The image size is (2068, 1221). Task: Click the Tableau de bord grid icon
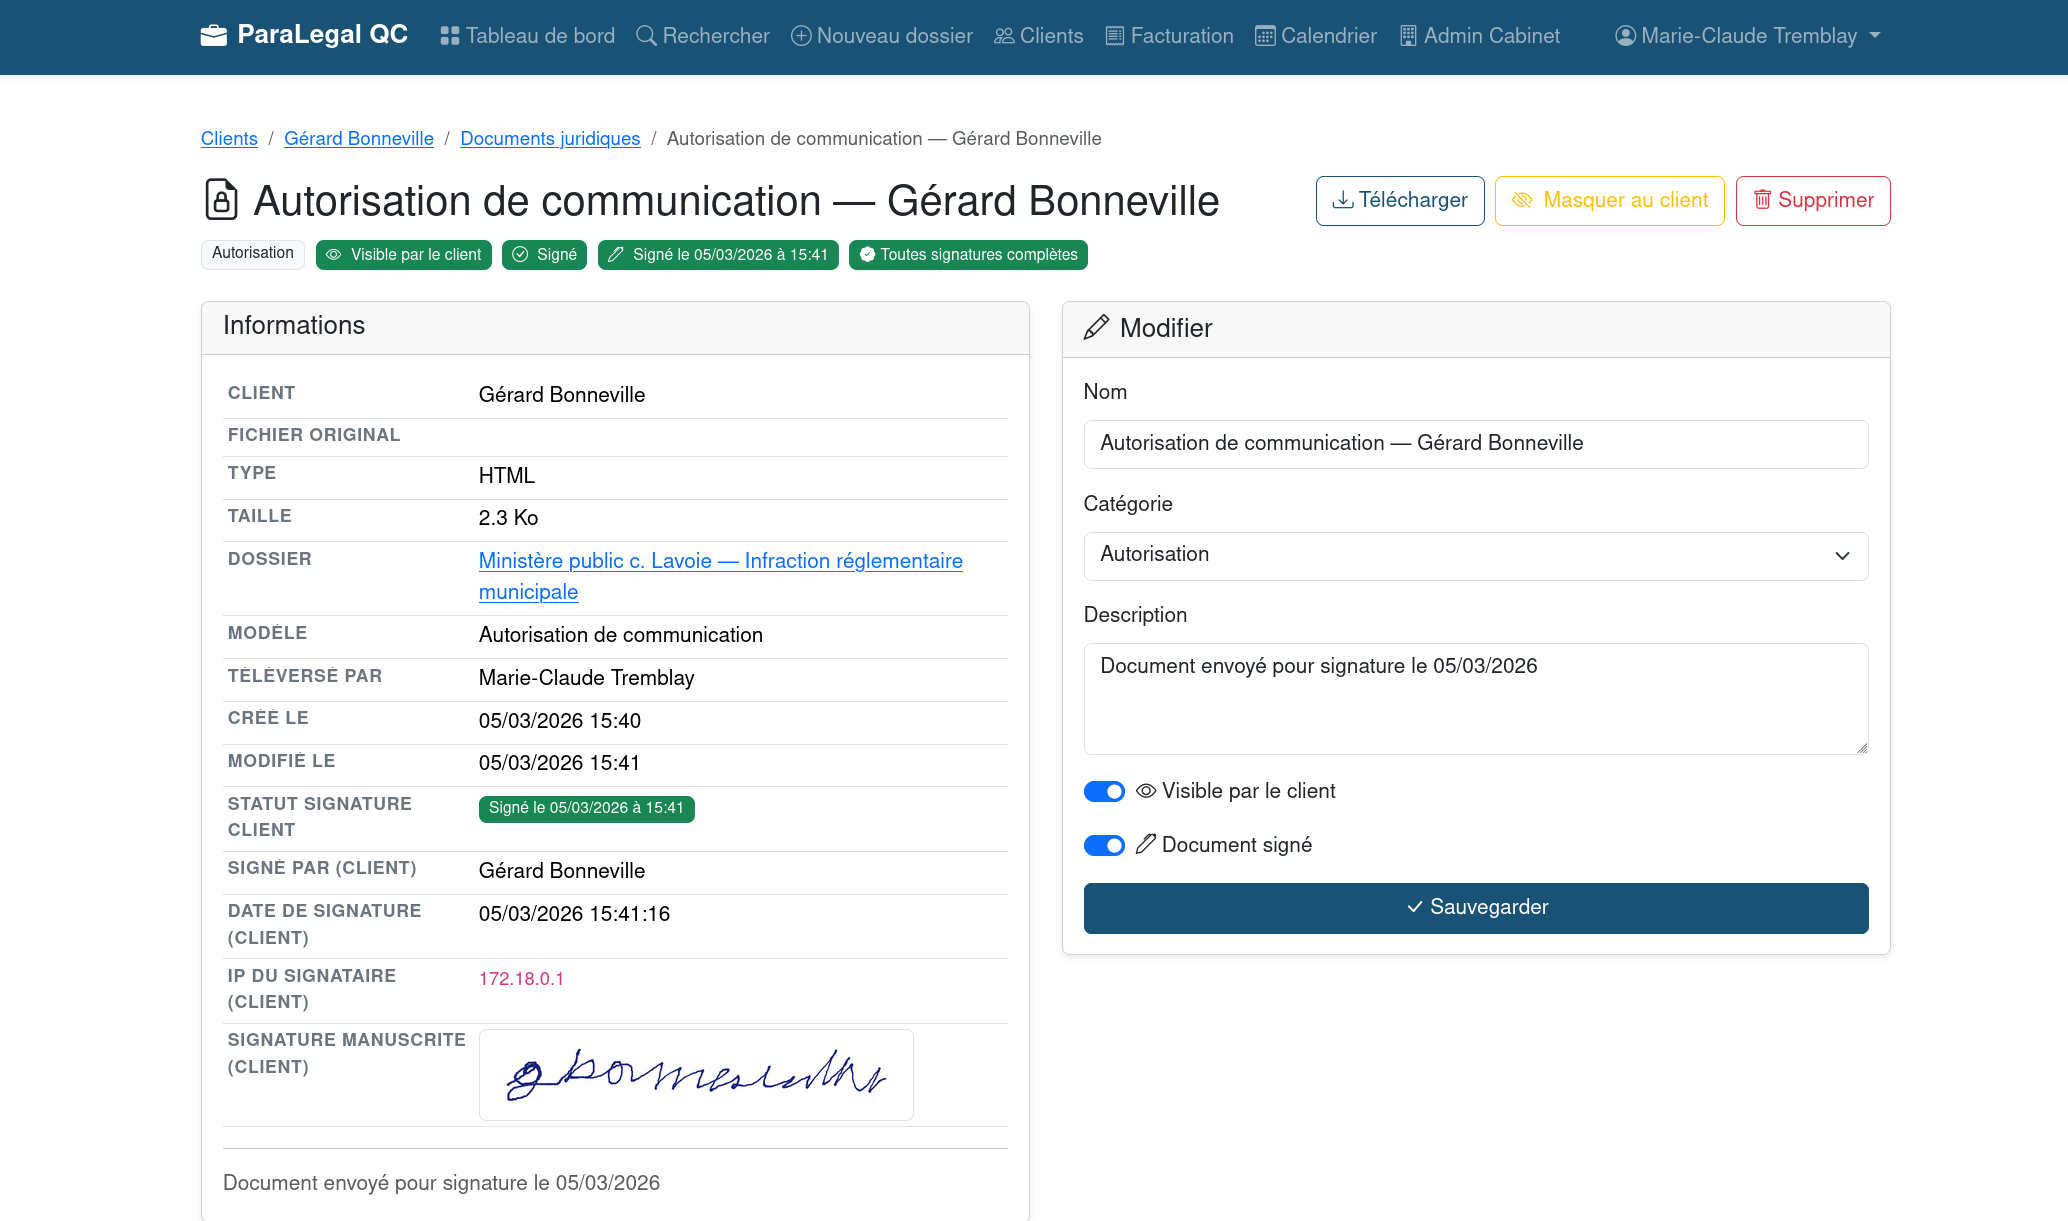pyautogui.click(x=450, y=36)
